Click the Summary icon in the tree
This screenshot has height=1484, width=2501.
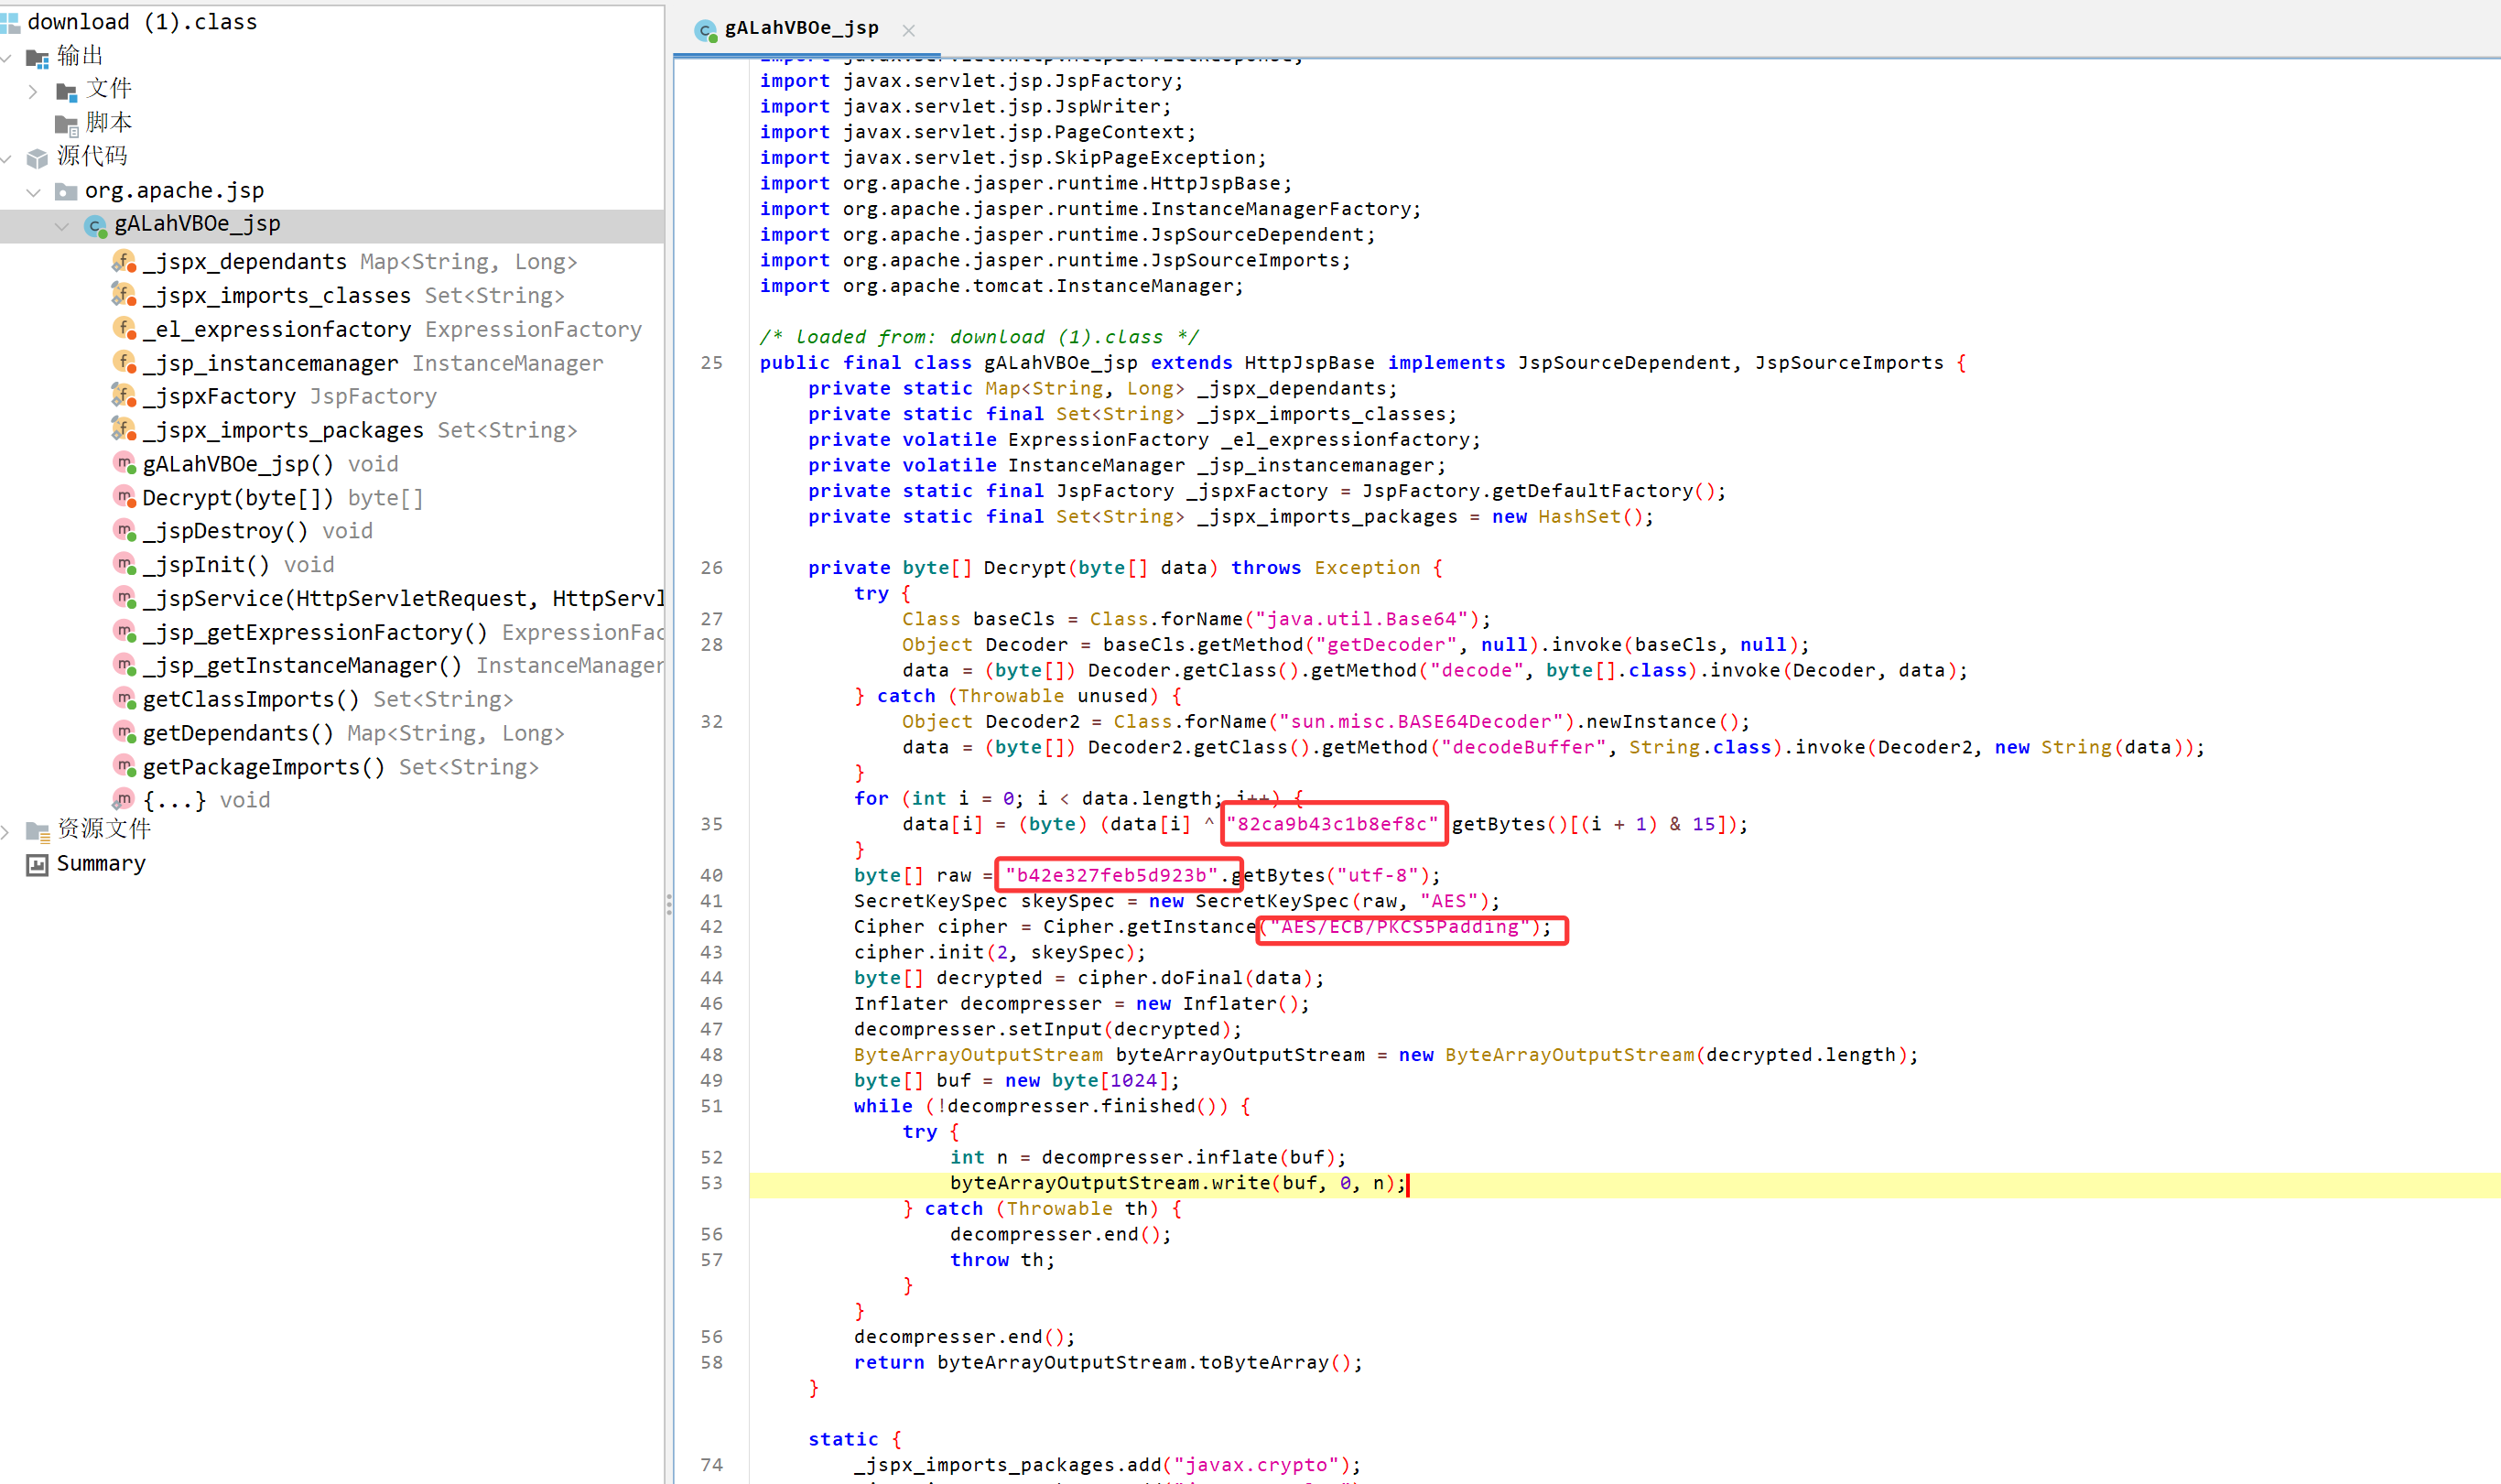[37, 864]
